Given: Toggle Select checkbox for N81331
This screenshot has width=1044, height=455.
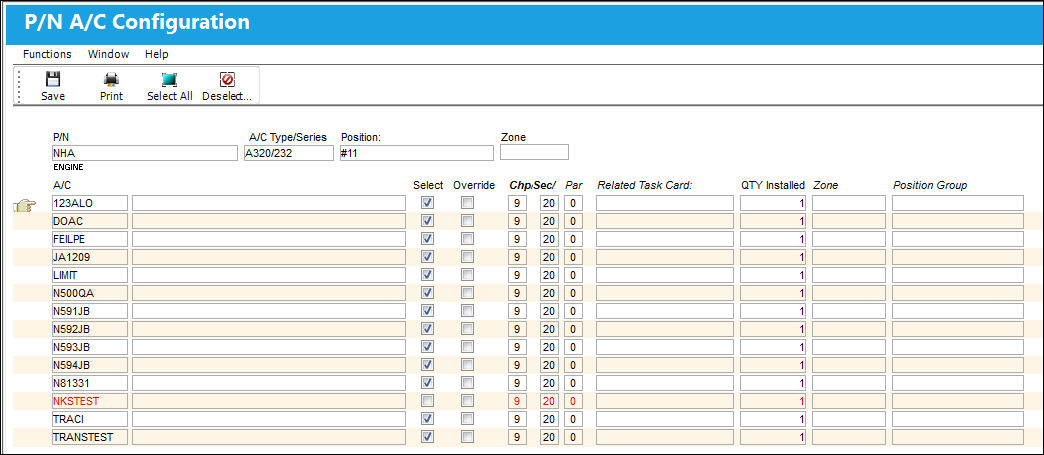Looking at the screenshot, I should tap(428, 383).
